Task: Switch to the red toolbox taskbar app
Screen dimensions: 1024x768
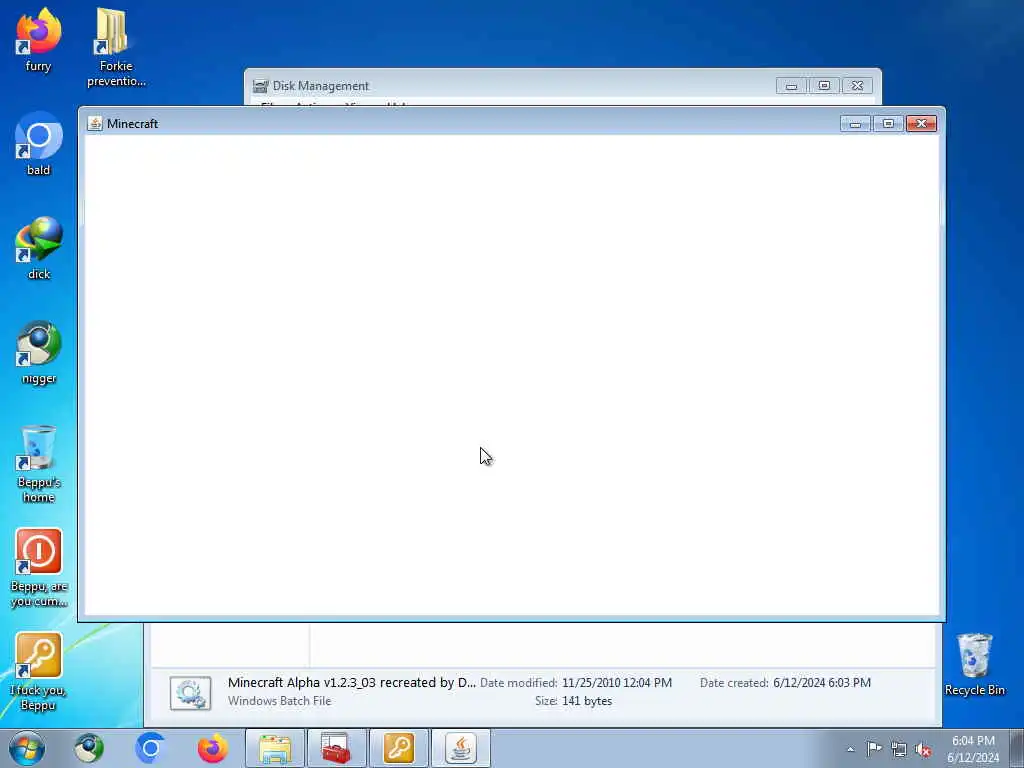Action: 336,748
